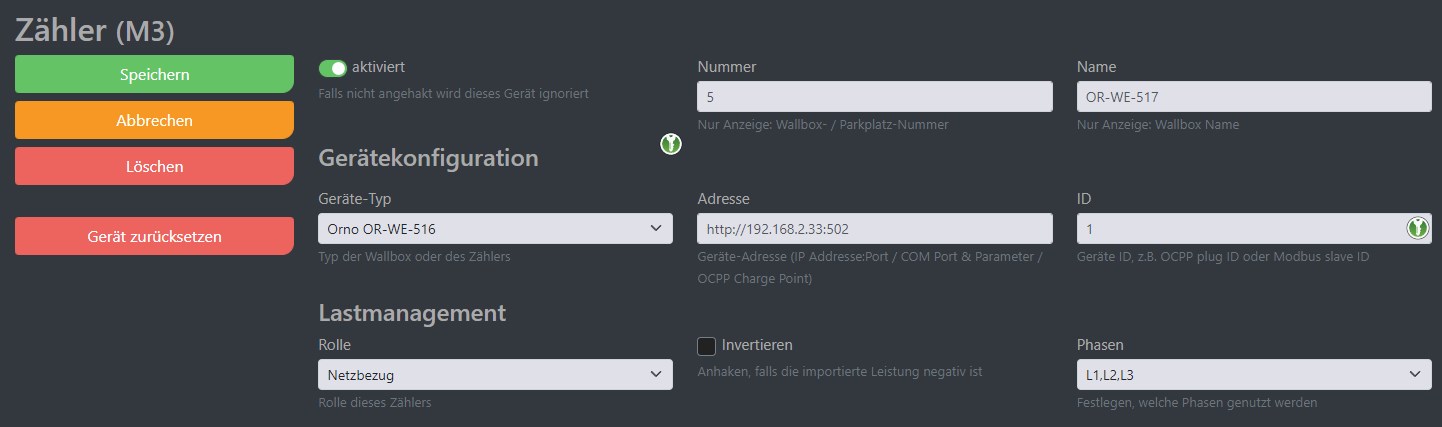The width and height of the screenshot is (1442, 427).
Task: Click the green key icon in ID field
Action: pyautogui.click(x=1417, y=228)
